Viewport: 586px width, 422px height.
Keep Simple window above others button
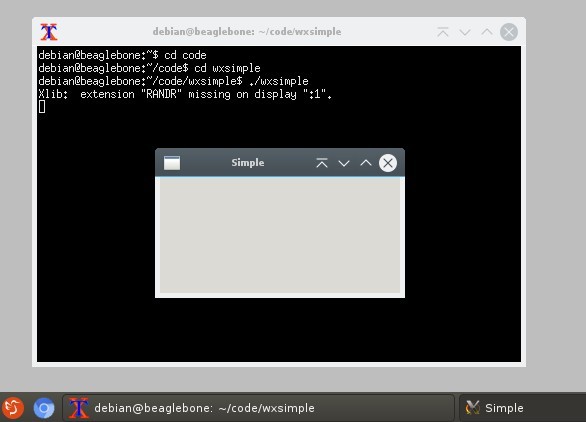(x=322, y=163)
